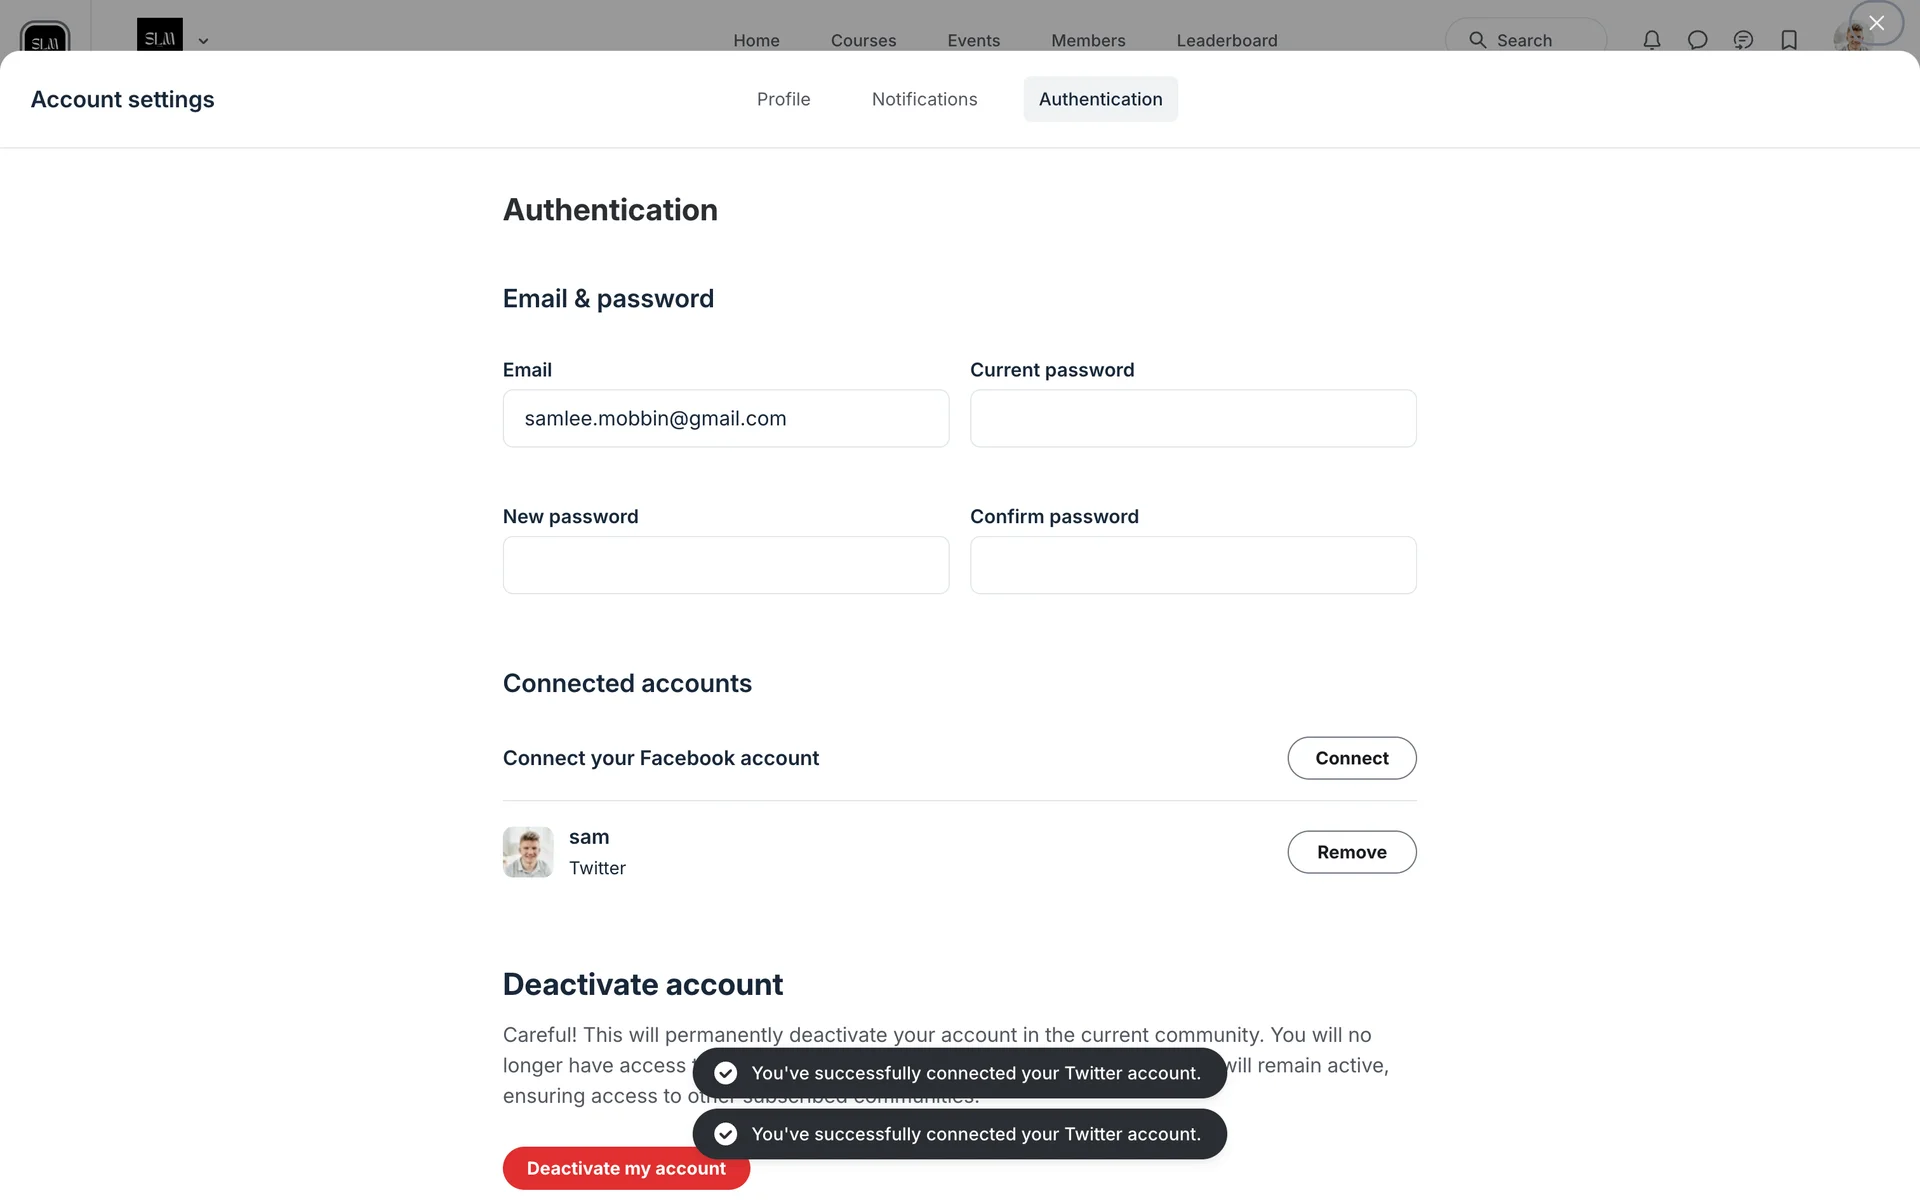Open the bookmarks icon
This screenshot has width=1920, height=1200.
1789,40
